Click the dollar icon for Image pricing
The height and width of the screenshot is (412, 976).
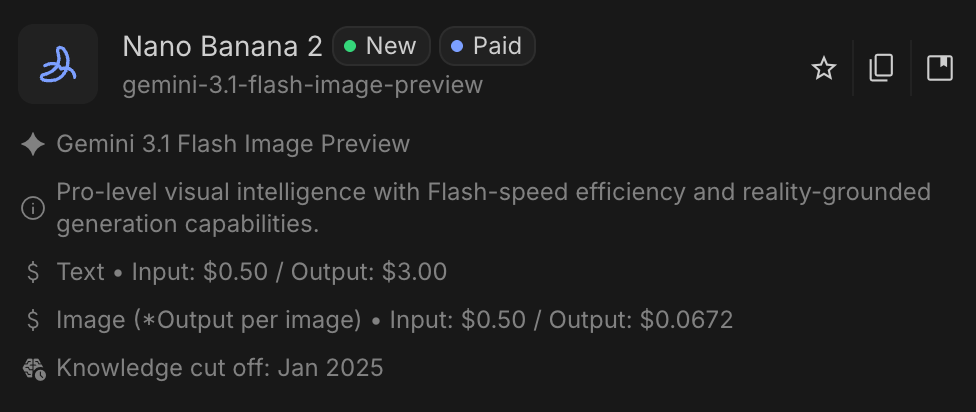click(33, 320)
